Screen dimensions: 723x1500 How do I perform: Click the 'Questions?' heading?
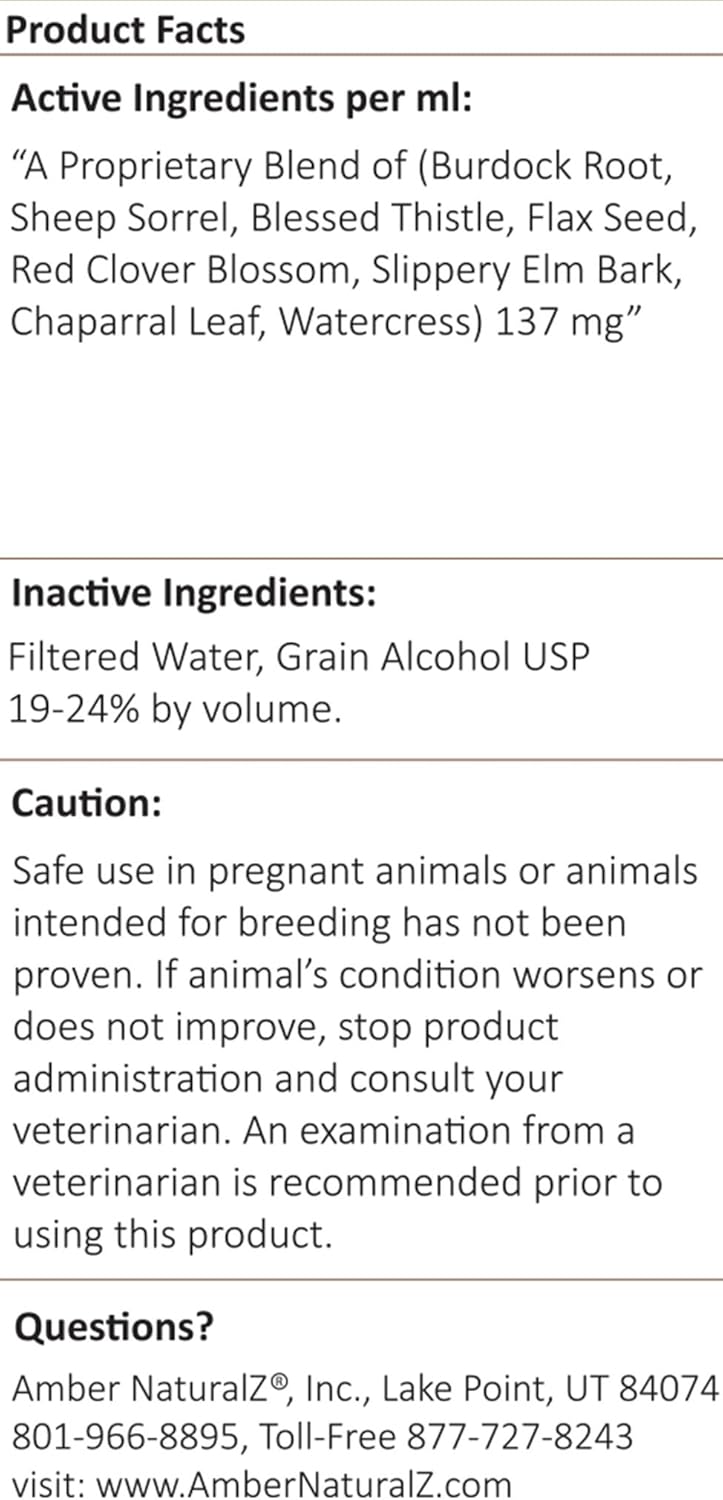point(113,1327)
